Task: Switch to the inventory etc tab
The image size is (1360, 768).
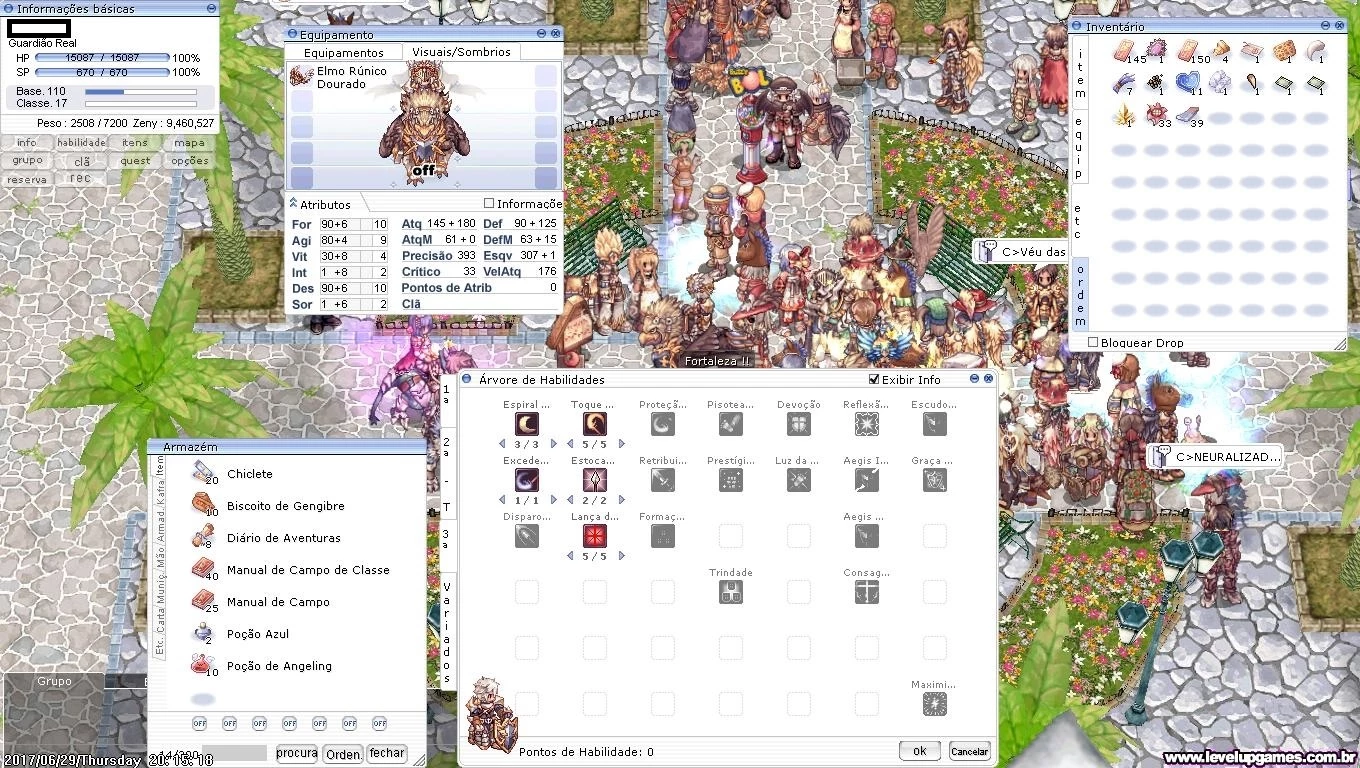Action: point(1080,221)
